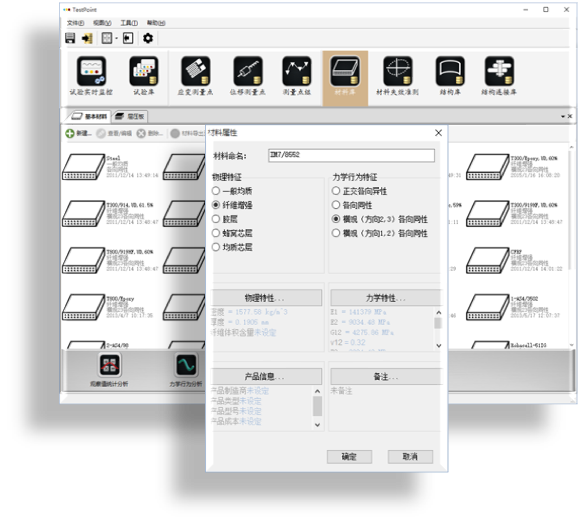Click down arrow of mechanical properties list

coord(438,346)
